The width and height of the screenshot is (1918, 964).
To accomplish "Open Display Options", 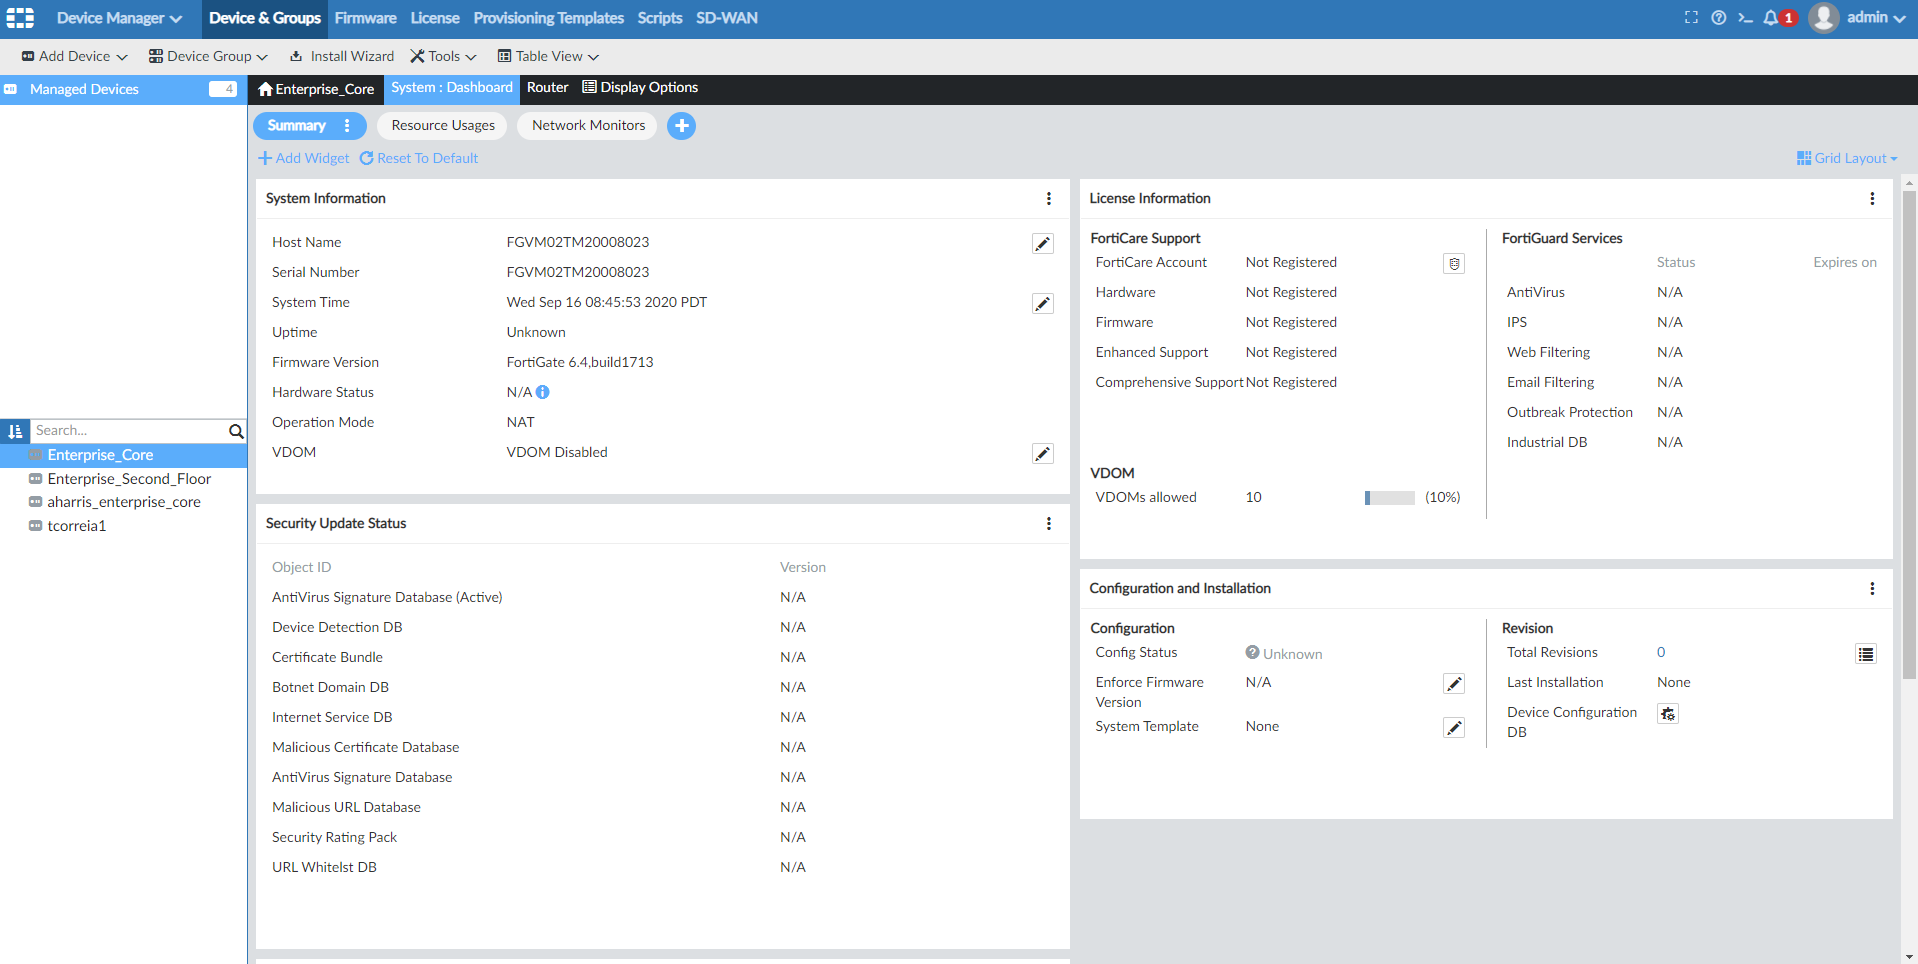I will tap(640, 88).
